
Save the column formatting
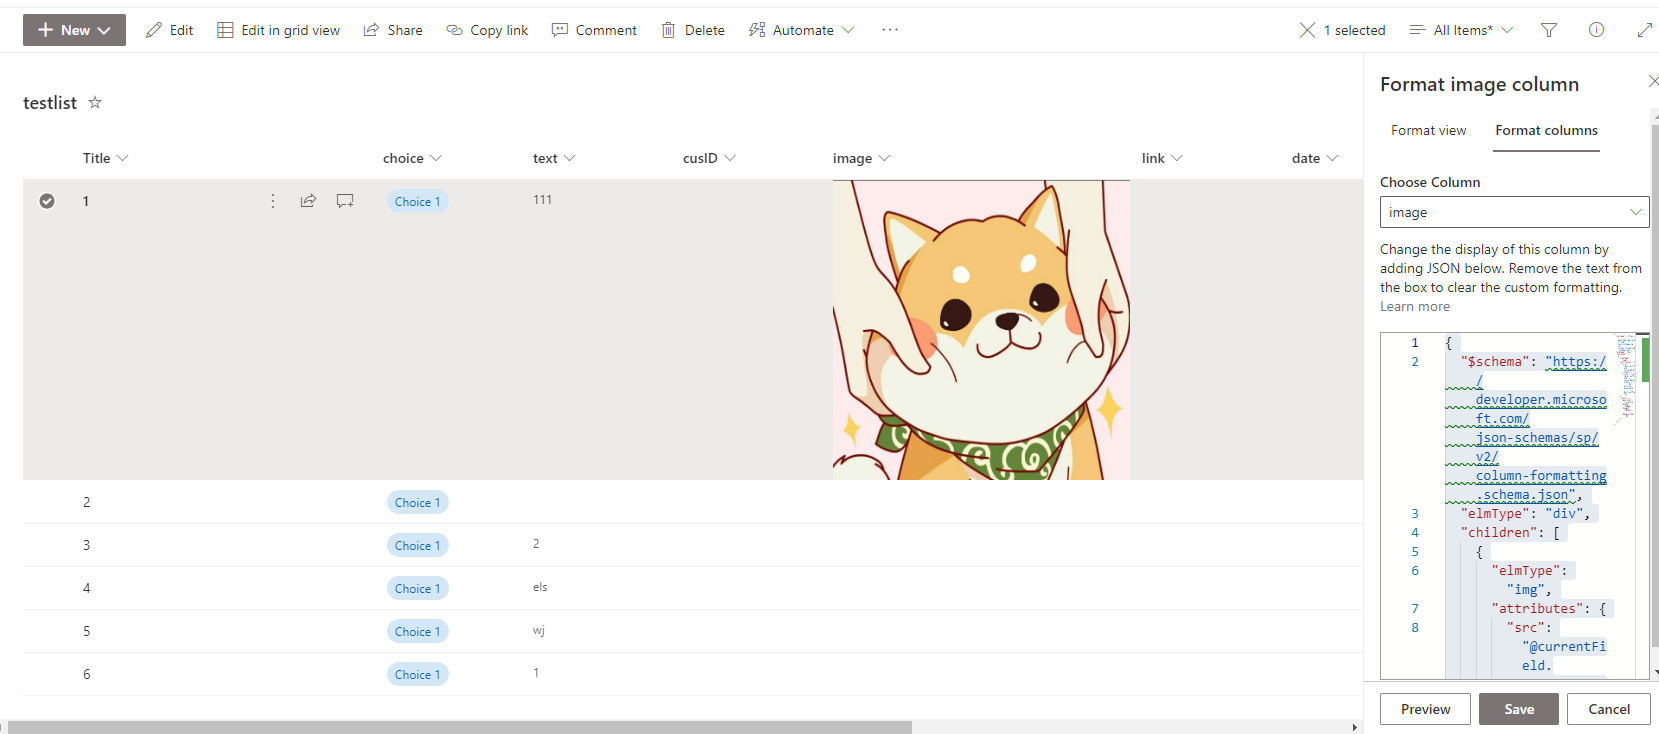(x=1519, y=709)
